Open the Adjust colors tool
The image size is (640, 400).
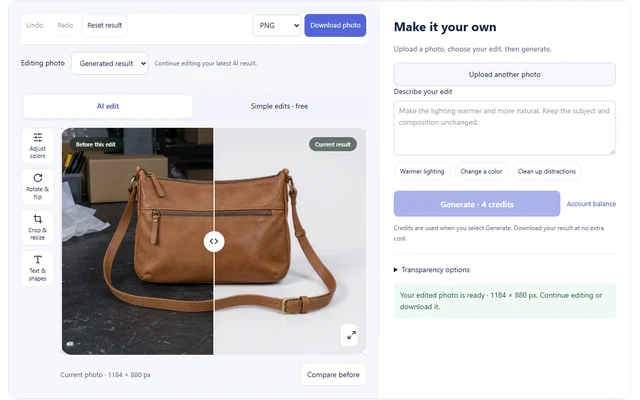click(38, 146)
